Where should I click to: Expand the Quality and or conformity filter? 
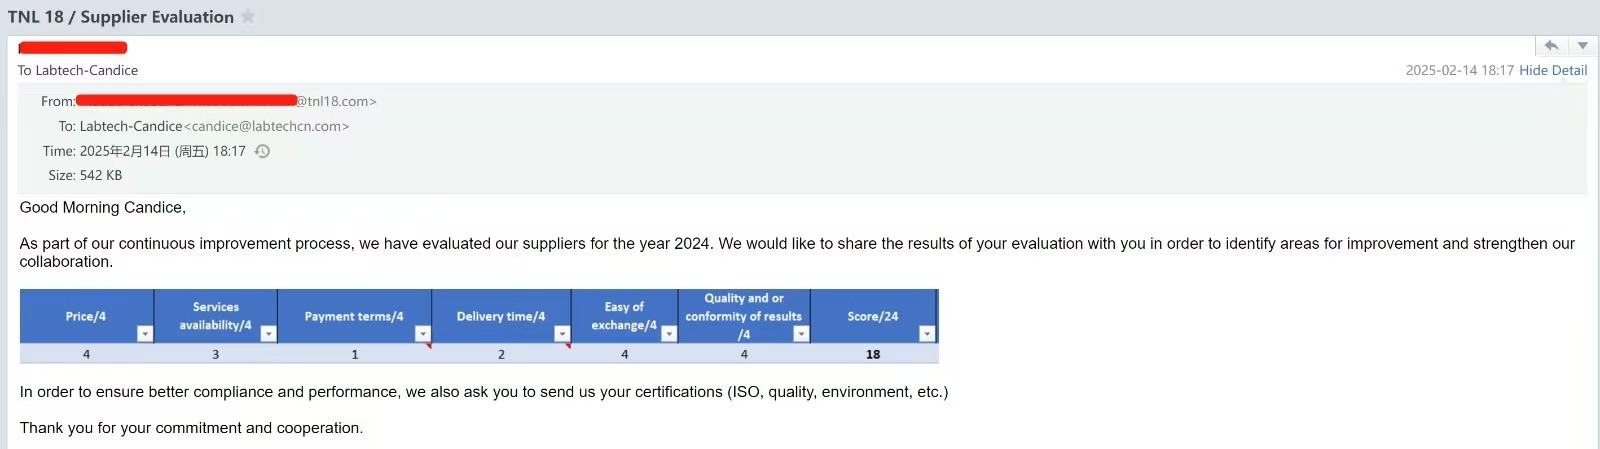(801, 334)
